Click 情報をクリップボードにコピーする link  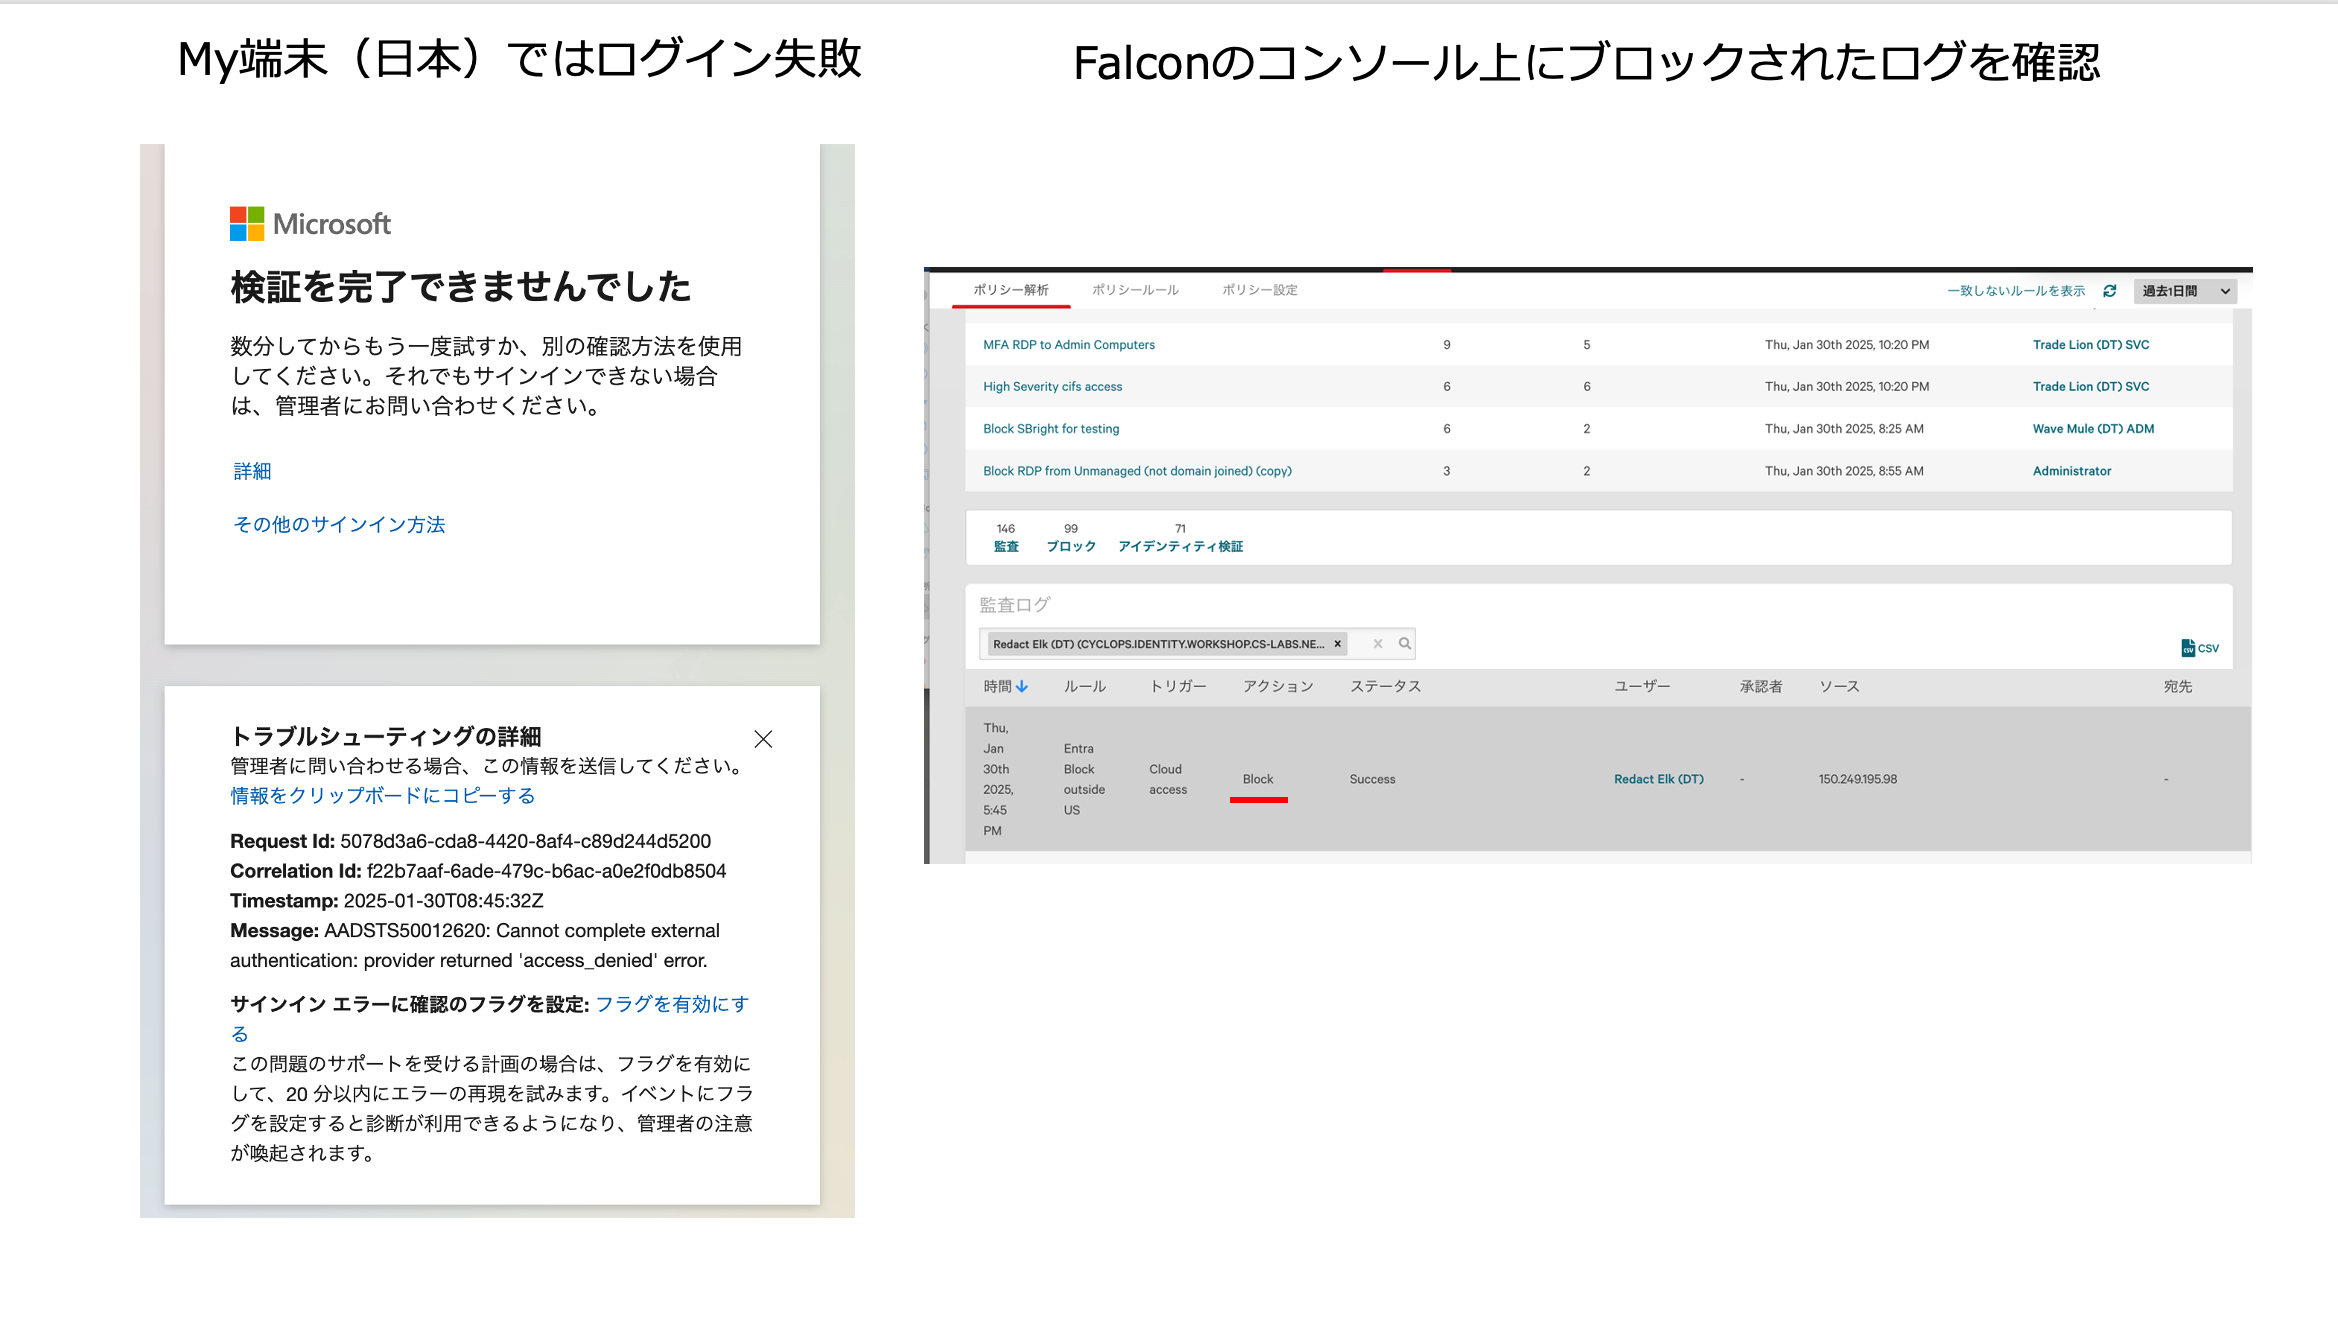[x=383, y=796]
